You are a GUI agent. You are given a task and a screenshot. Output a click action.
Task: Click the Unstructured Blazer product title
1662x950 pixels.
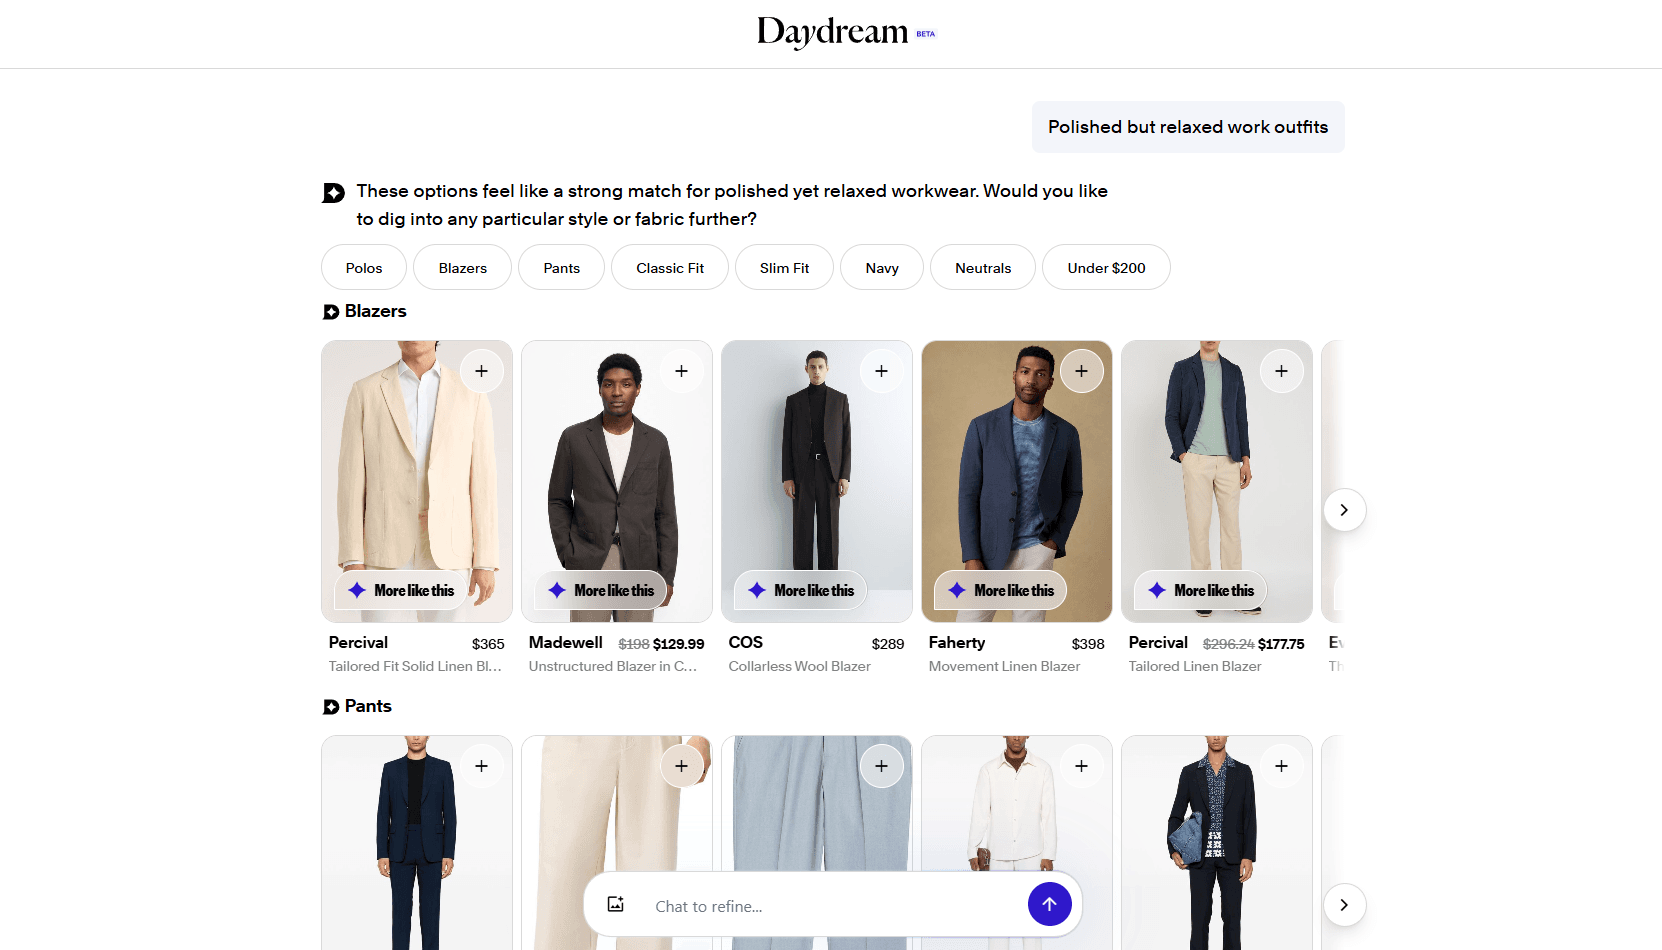pyautogui.click(x=613, y=666)
